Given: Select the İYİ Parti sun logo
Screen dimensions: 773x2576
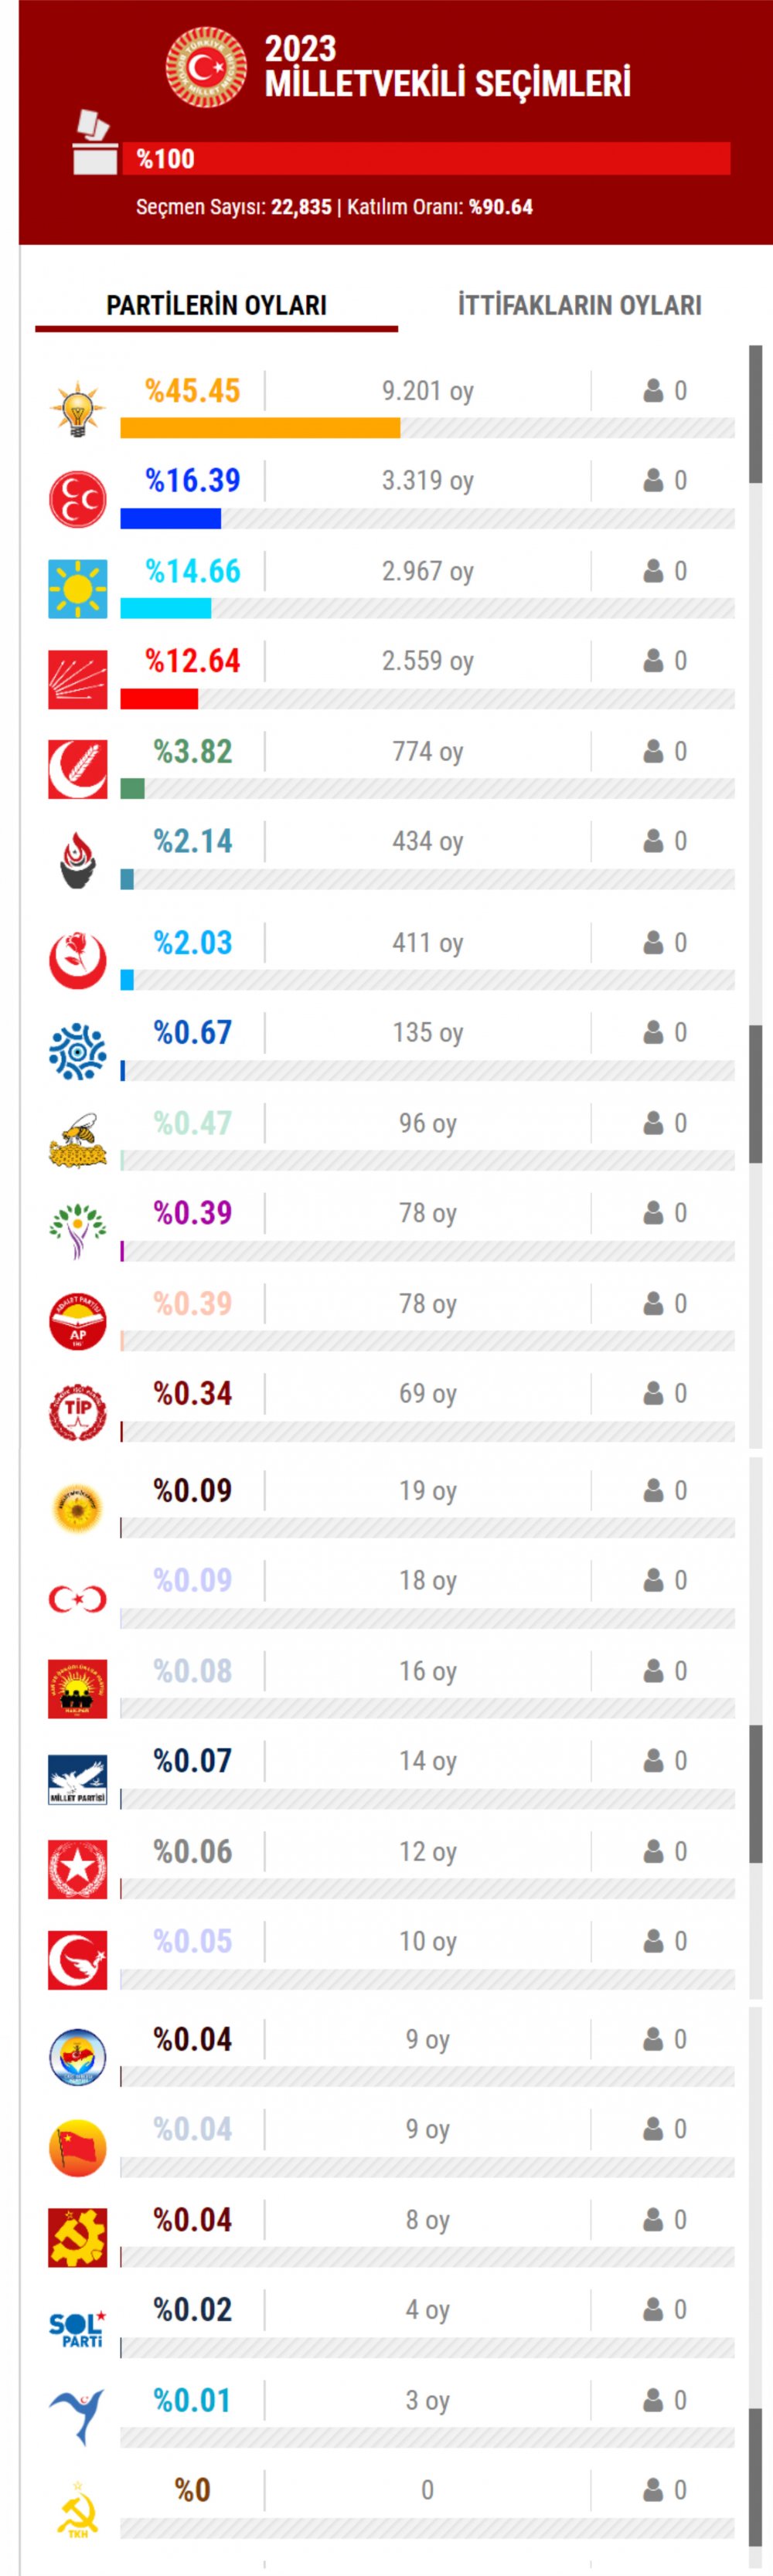Looking at the screenshot, I should [x=78, y=588].
